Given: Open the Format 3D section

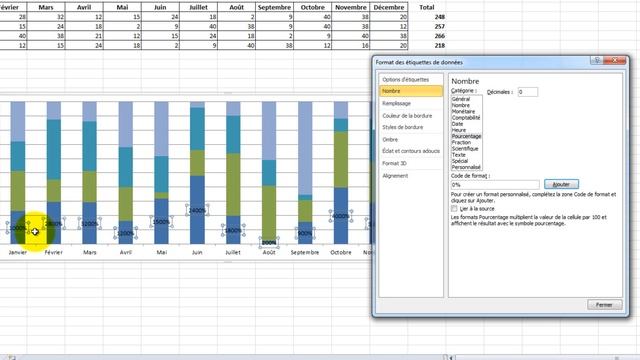Looking at the screenshot, I should coord(394,163).
